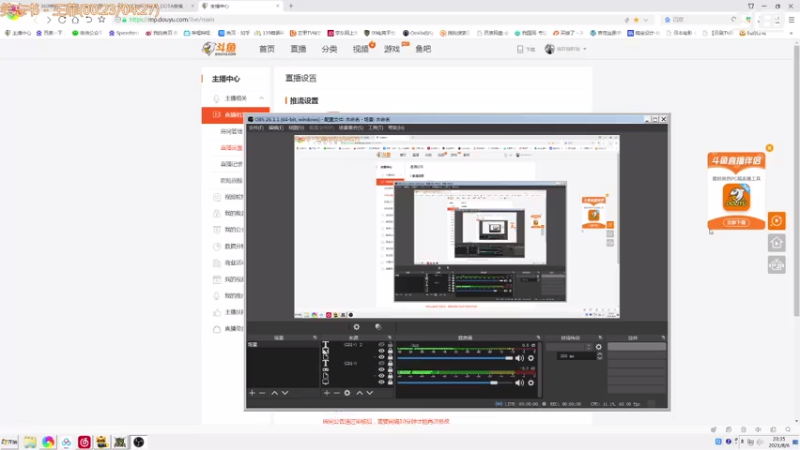Open the Douyu logo home link
Image resolution: width=800 pixels, height=450 pixels.
pos(219,48)
